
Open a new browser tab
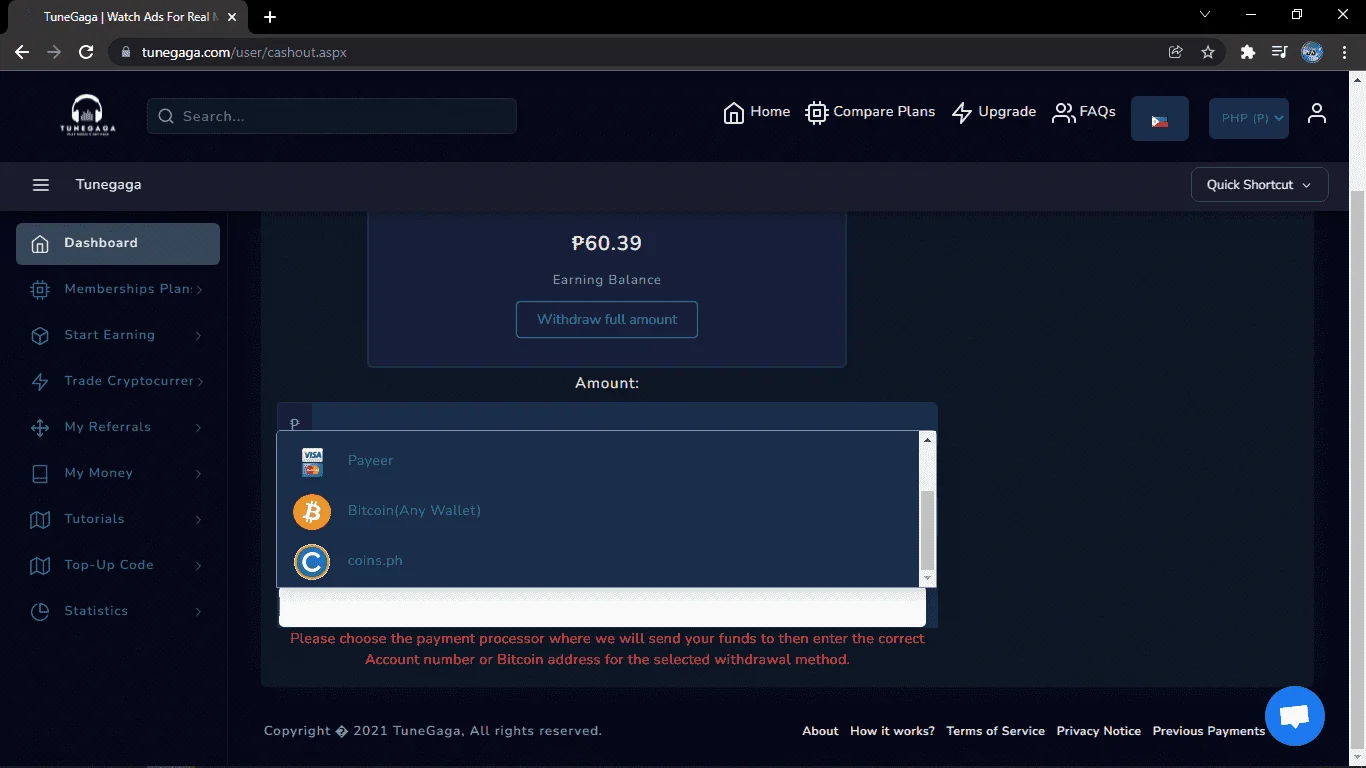pos(270,17)
